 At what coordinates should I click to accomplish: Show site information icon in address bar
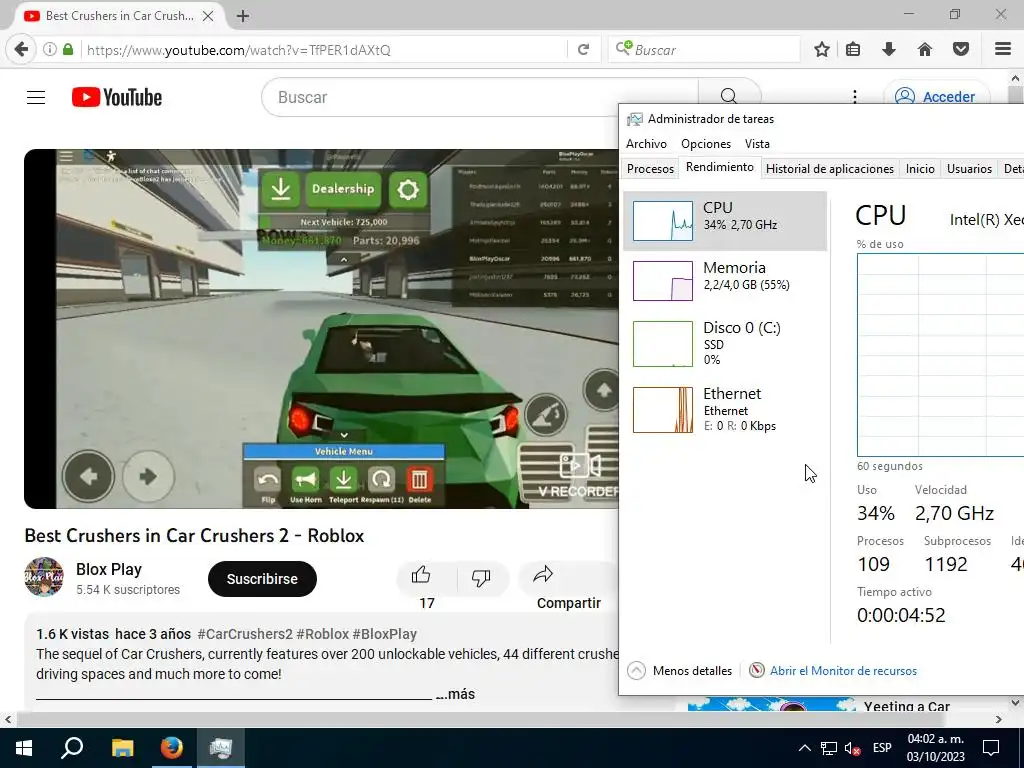click(x=50, y=50)
